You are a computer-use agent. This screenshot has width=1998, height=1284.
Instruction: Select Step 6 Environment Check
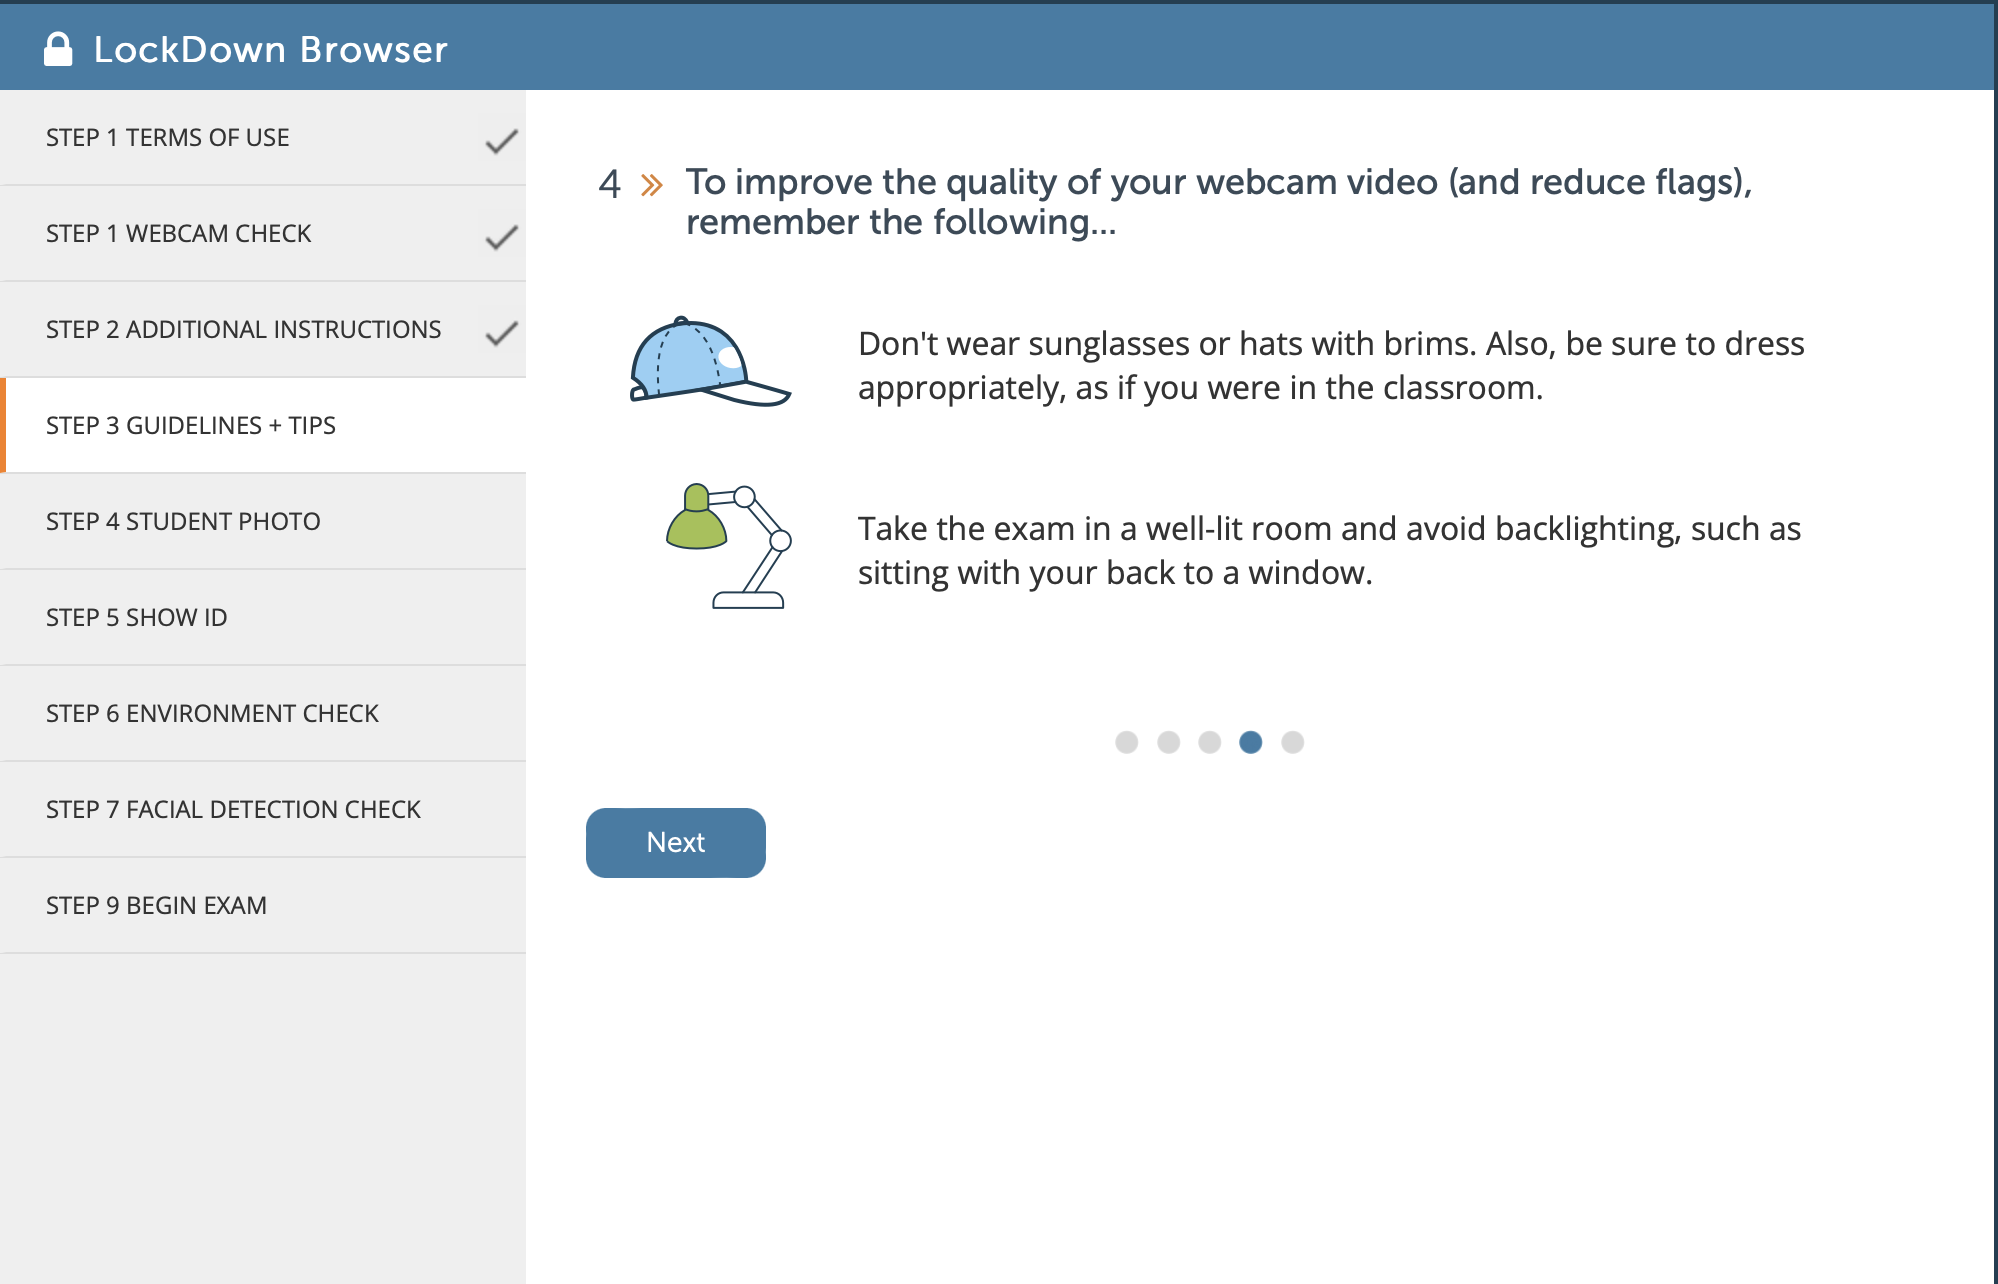[x=263, y=714]
